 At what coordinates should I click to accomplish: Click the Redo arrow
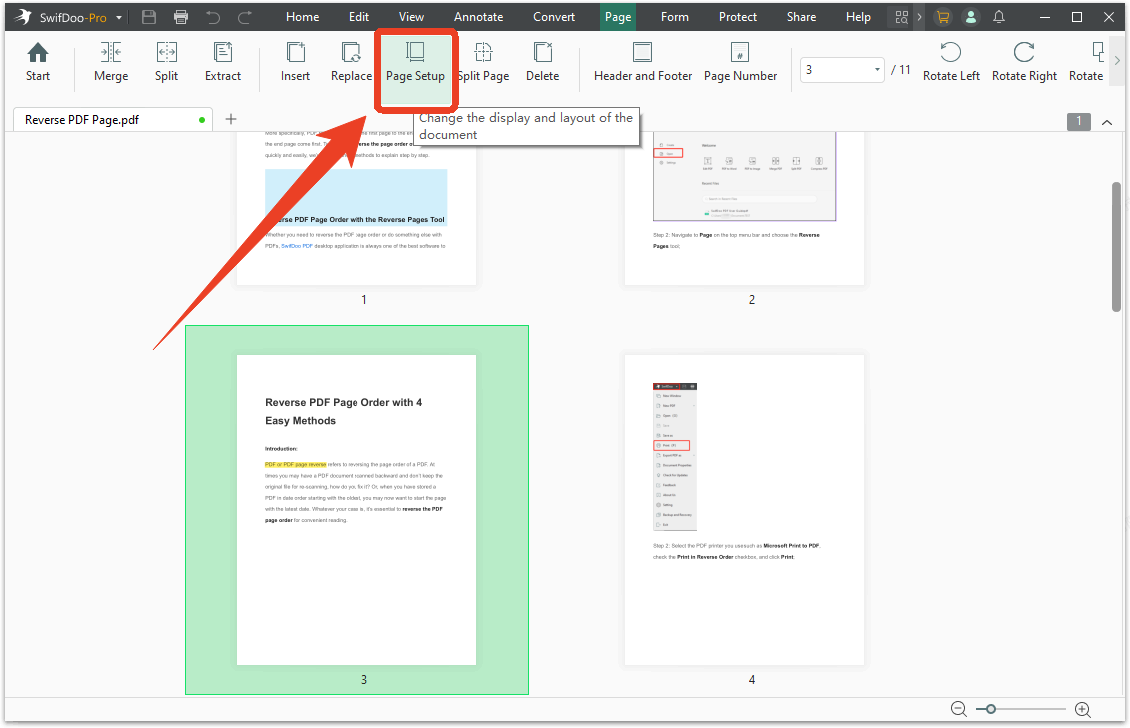245,17
